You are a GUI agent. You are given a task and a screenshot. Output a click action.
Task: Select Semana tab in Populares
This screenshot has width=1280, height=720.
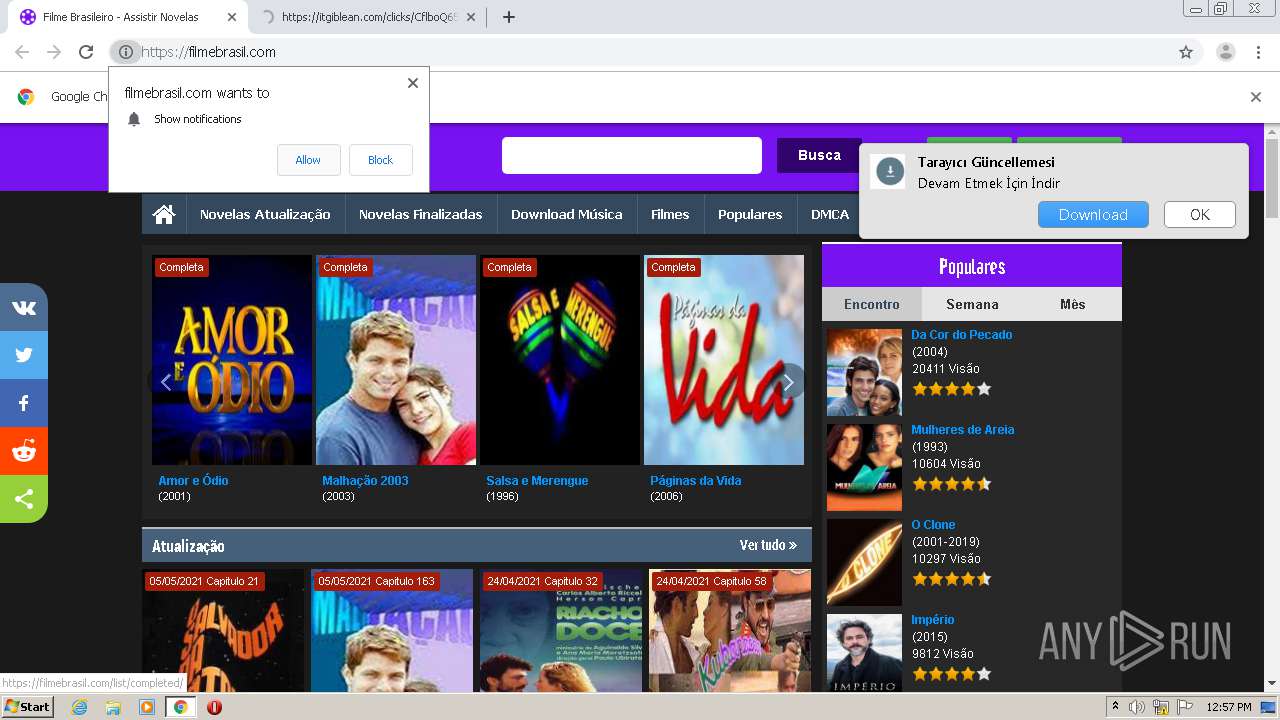972,304
